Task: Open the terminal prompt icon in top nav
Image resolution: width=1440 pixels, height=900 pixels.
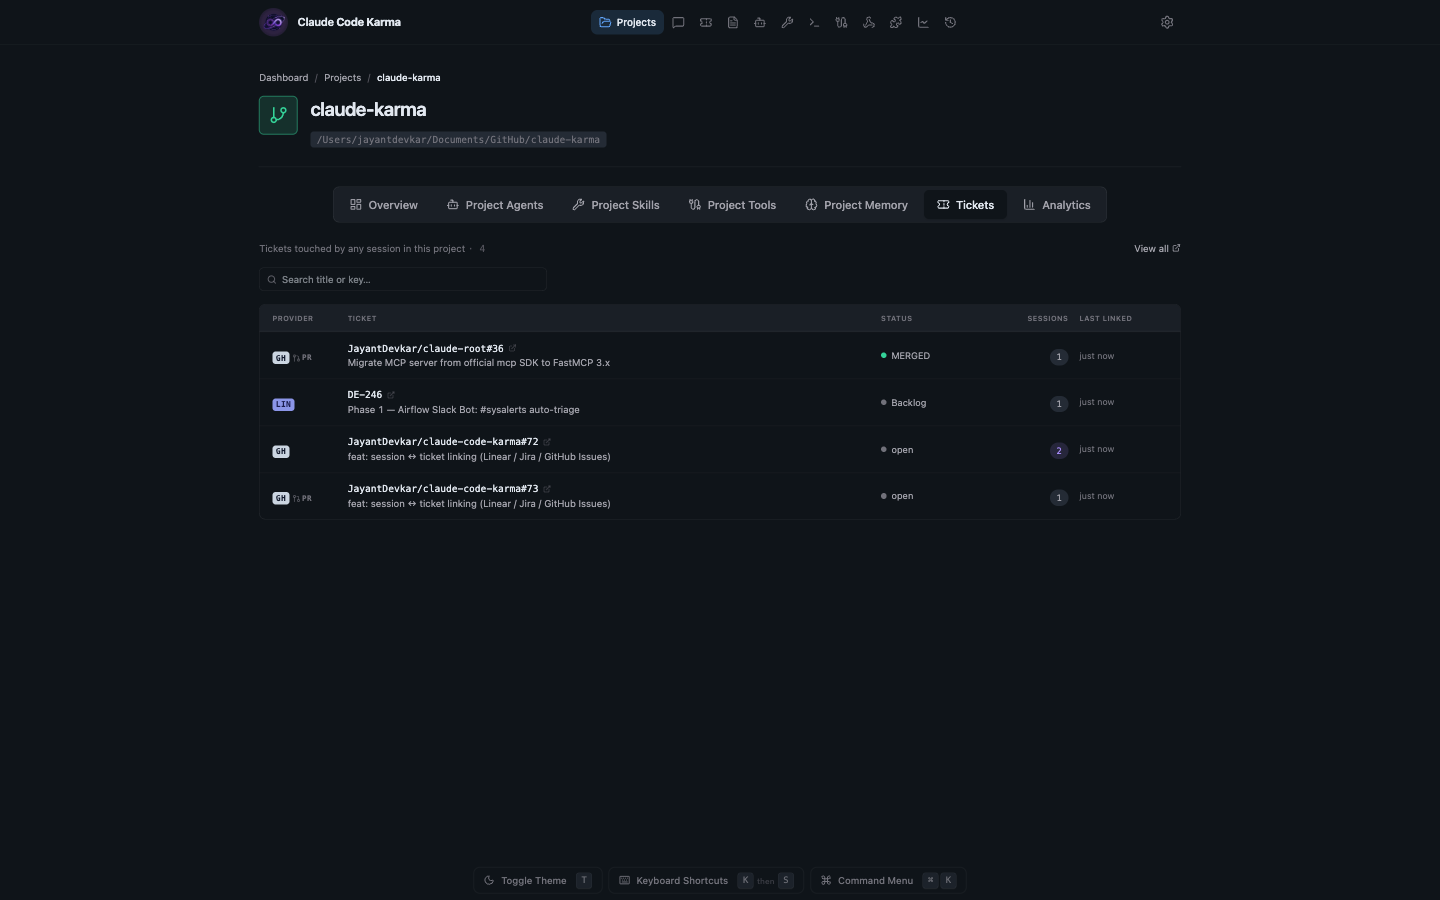Action: (814, 22)
